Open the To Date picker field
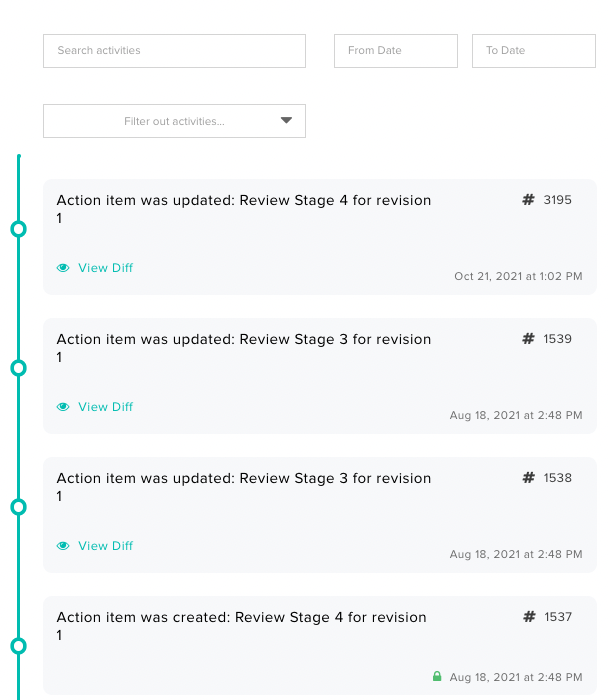Image resolution: width=608 pixels, height=700 pixels. [533, 51]
